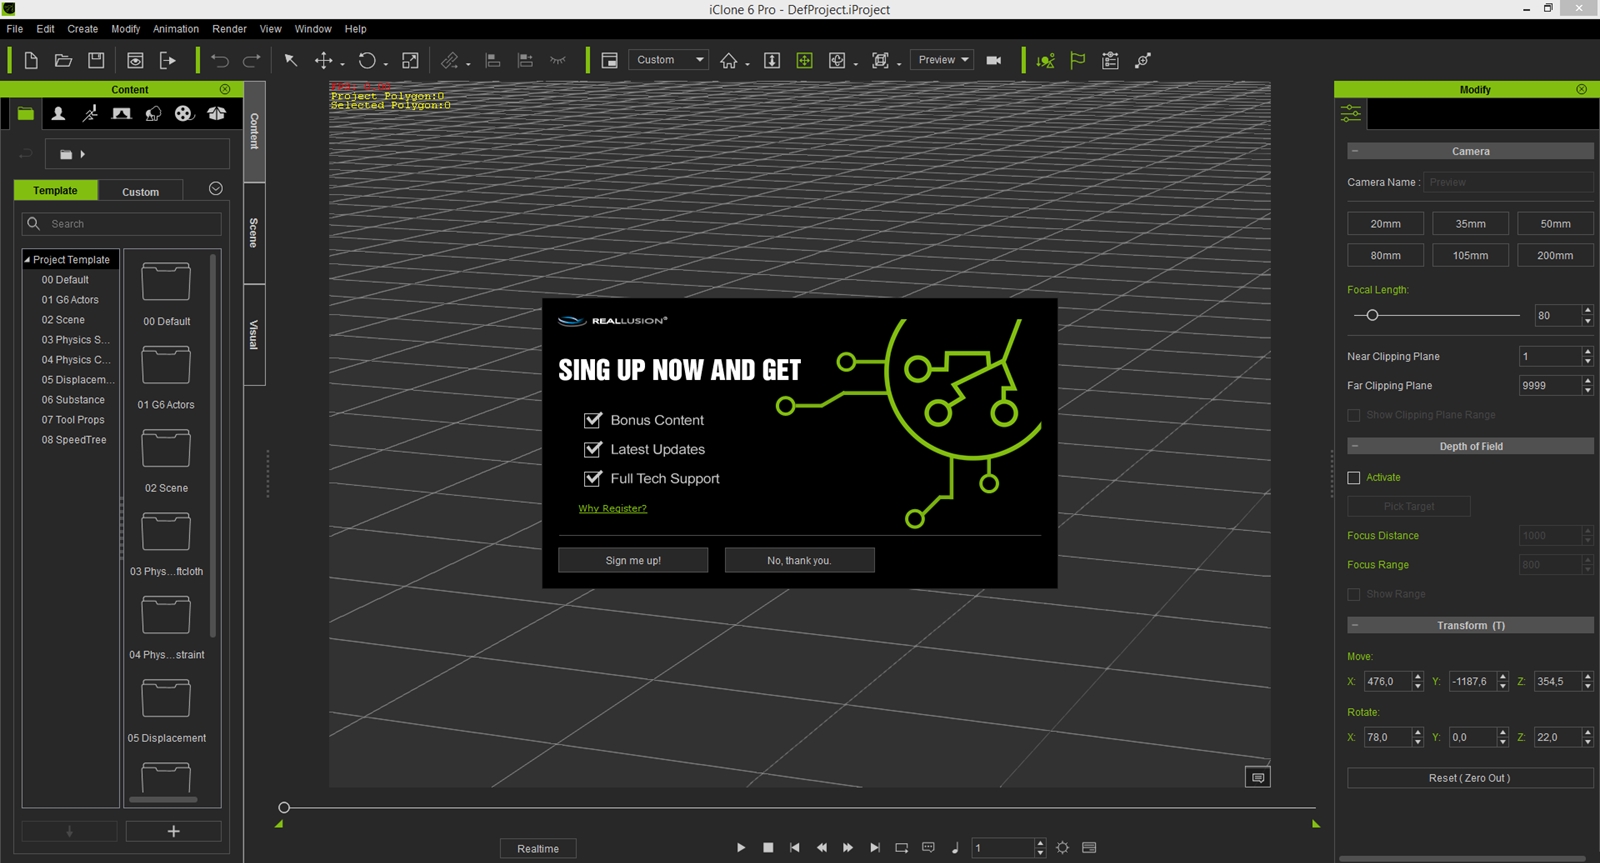
Task: Open the Project folder category icon
Action: [26, 113]
